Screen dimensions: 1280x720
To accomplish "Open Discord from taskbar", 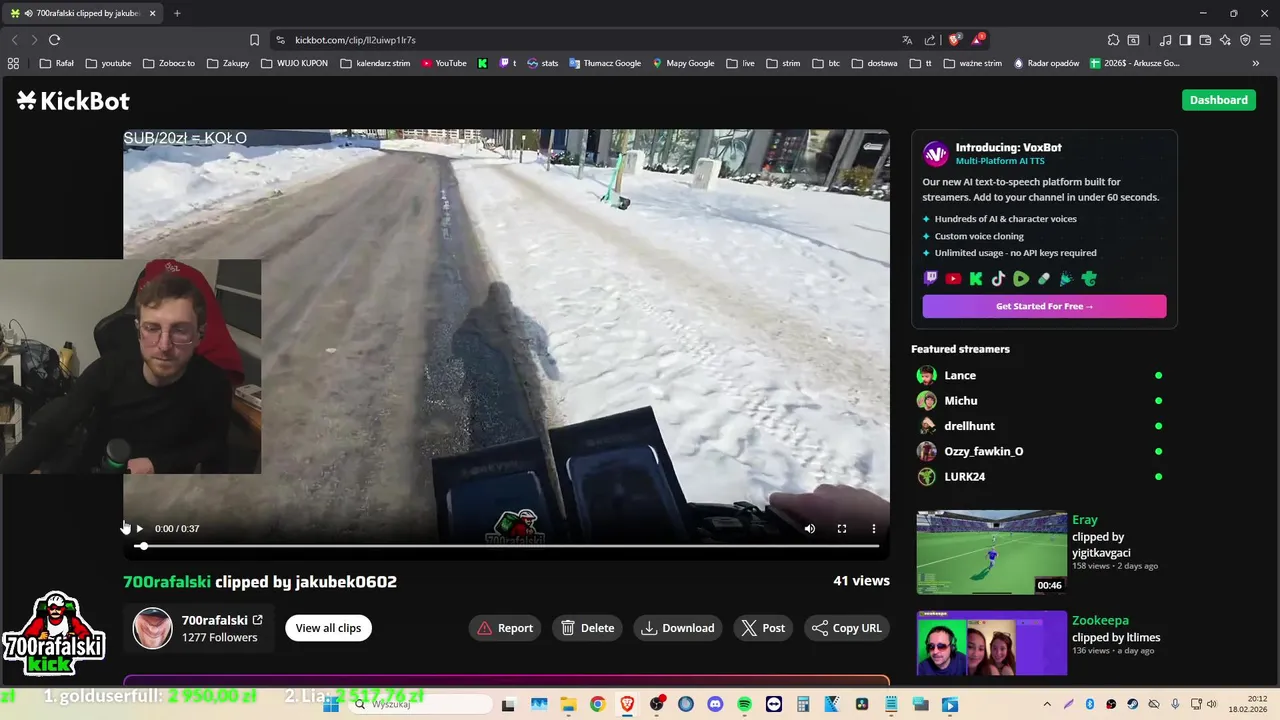I will tap(715, 704).
